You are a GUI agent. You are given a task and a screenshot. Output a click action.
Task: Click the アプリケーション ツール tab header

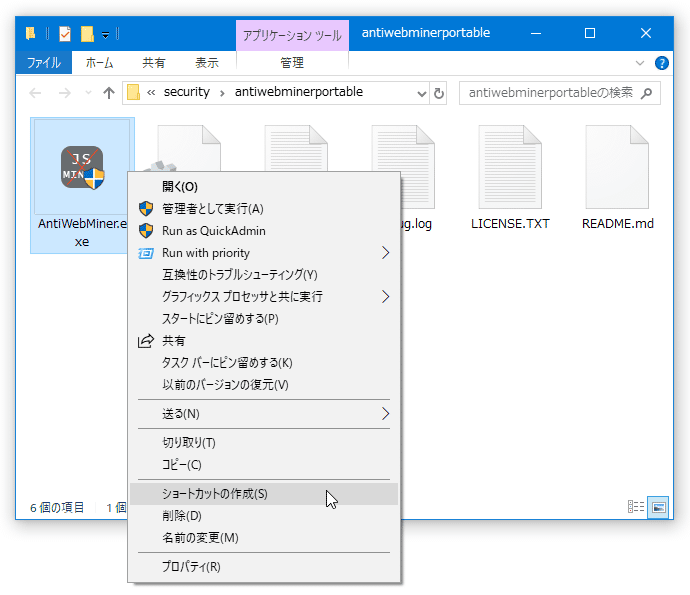[x=292, y=35]
